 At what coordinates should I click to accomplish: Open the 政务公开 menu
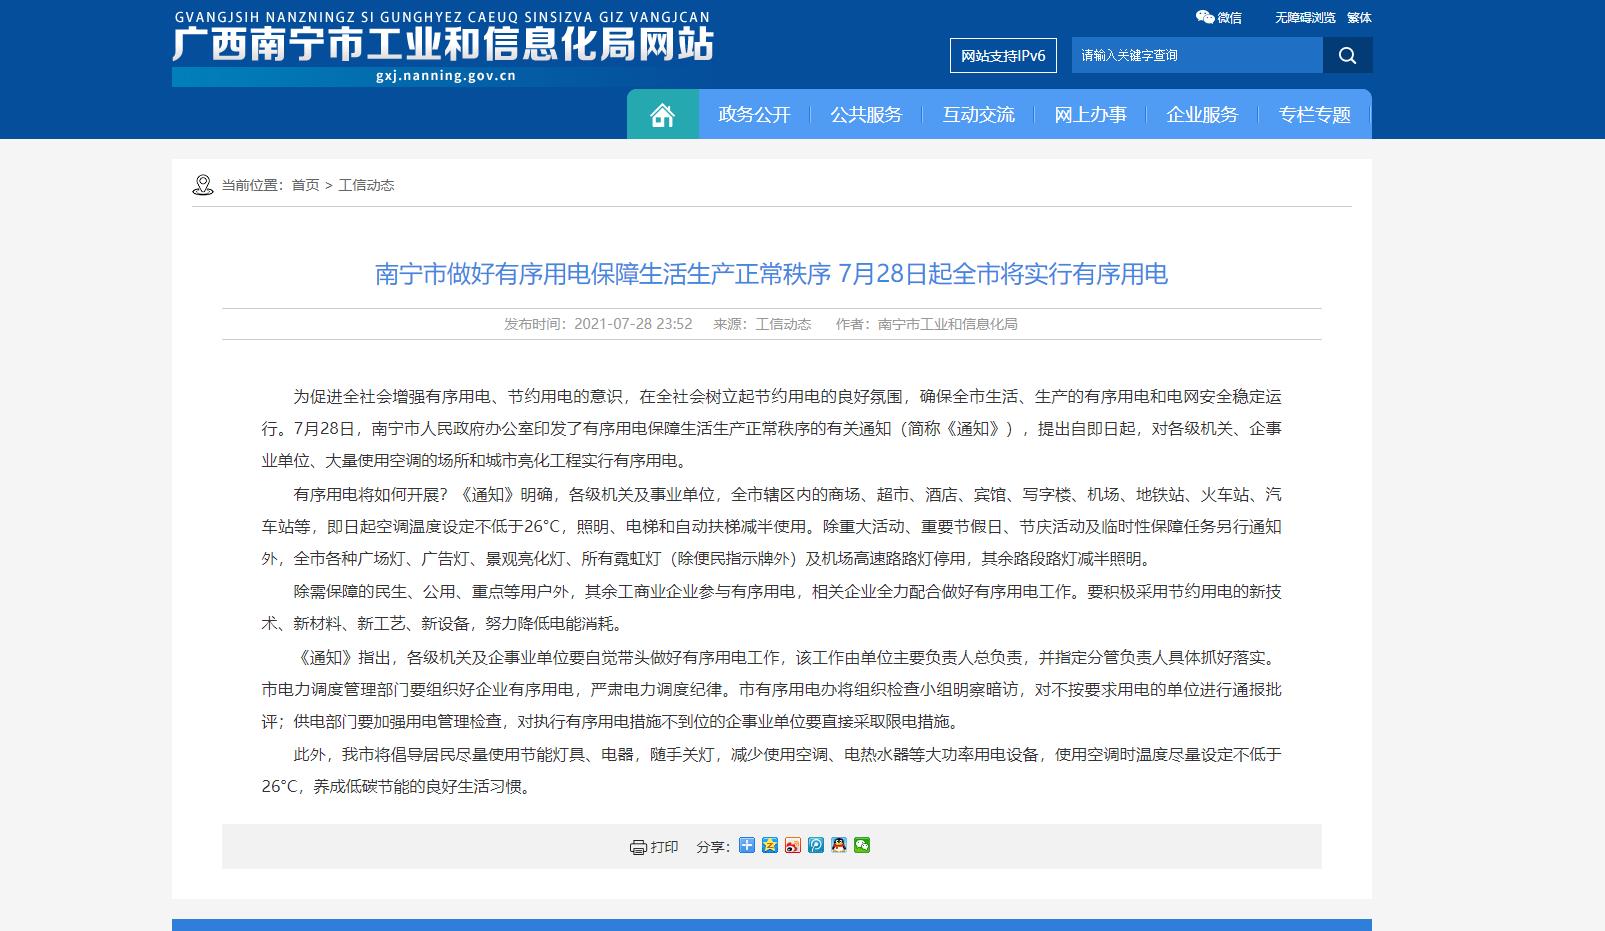click(x=754, y=115)
